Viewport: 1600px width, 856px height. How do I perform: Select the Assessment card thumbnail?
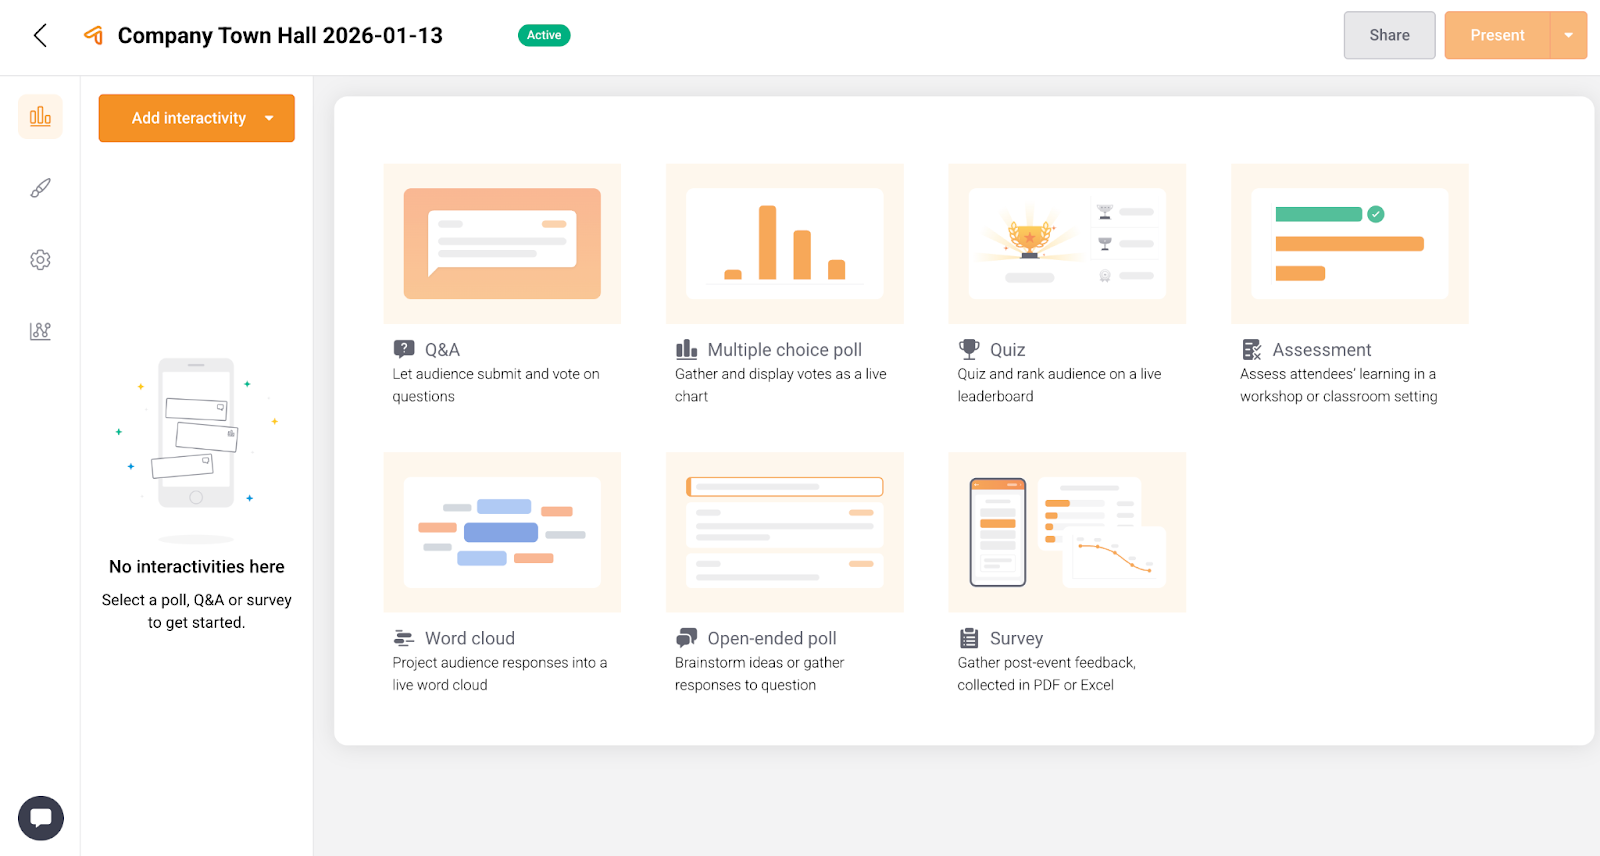tap(1349, 244)
